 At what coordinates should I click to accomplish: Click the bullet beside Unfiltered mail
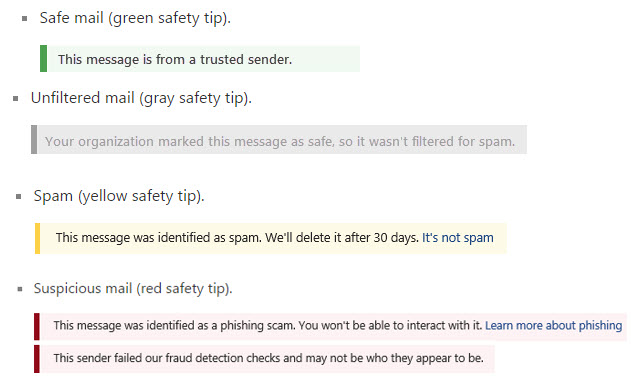click(16, 99)
